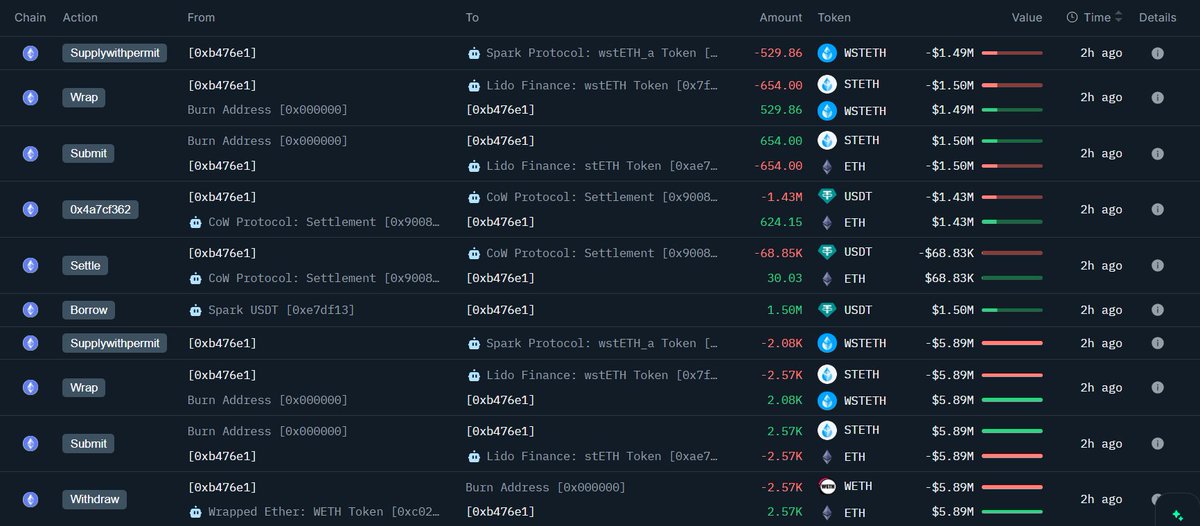The width and height of the screenshot is (1200, 526).
Task: Click the Details column header
Action: tap(1157, 17)
